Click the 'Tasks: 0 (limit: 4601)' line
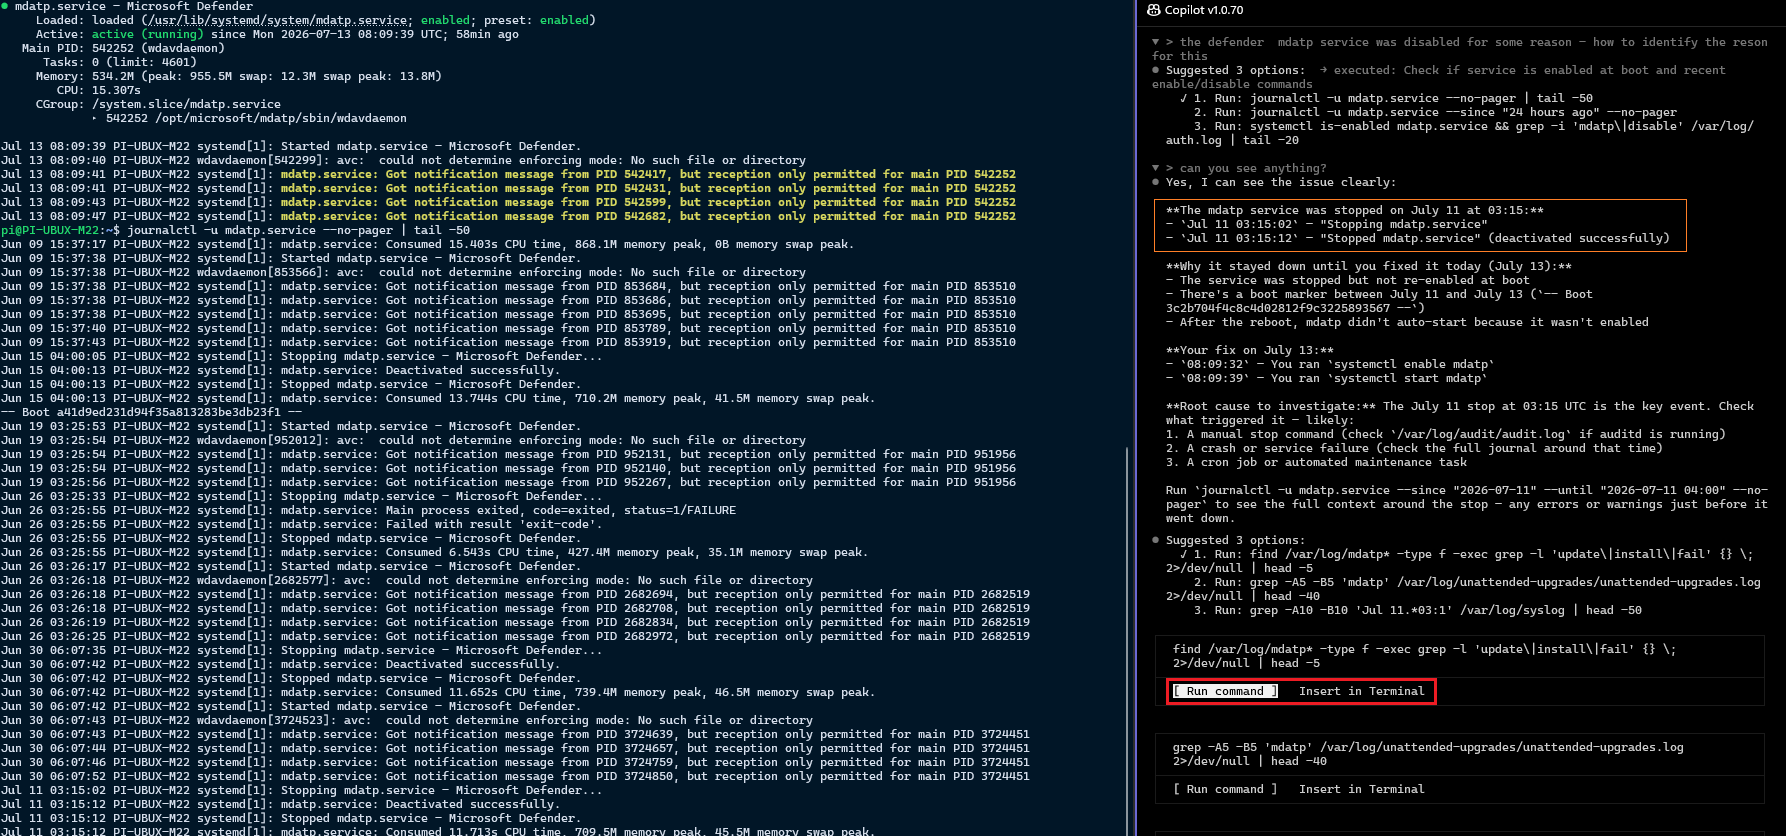1786x836 pixels. point(120,62)
